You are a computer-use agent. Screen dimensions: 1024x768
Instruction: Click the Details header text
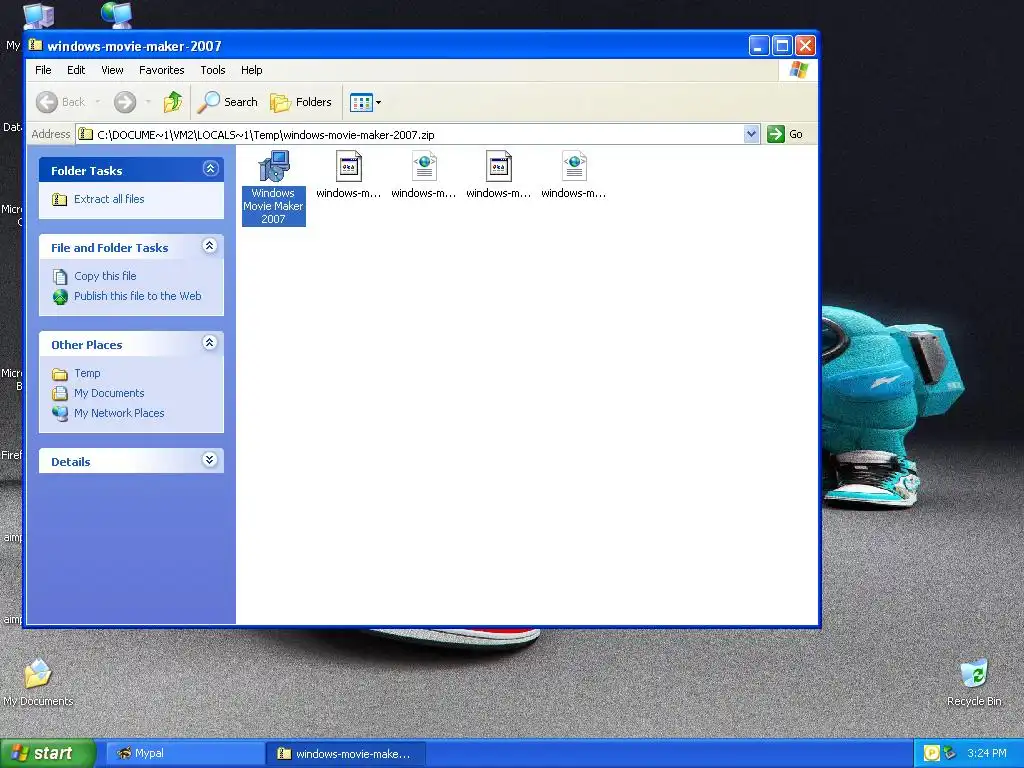pyautogui.click(x=71, y=462)
